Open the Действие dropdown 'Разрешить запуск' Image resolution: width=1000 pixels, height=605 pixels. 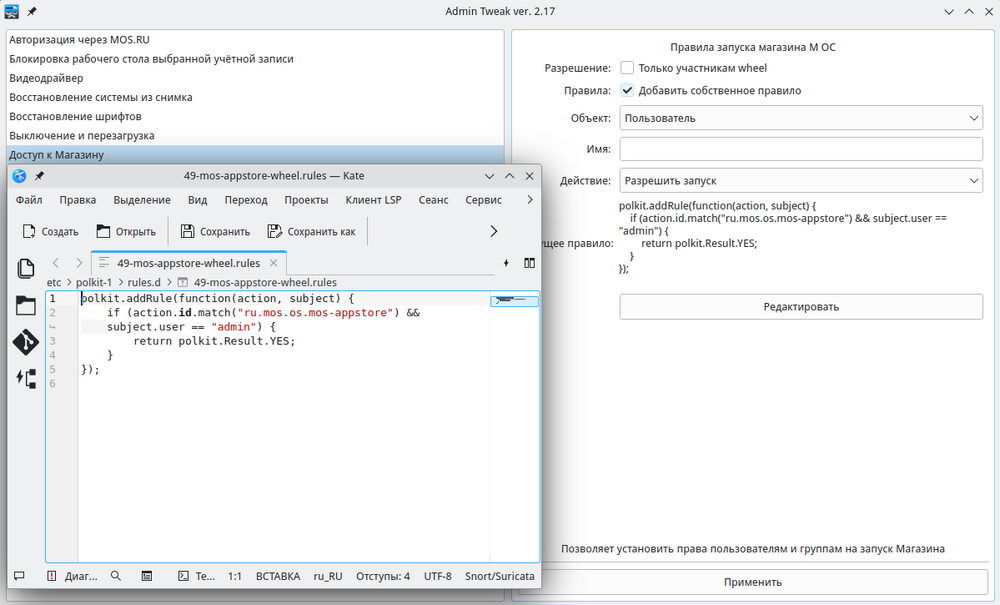click(x=801, y=181)
